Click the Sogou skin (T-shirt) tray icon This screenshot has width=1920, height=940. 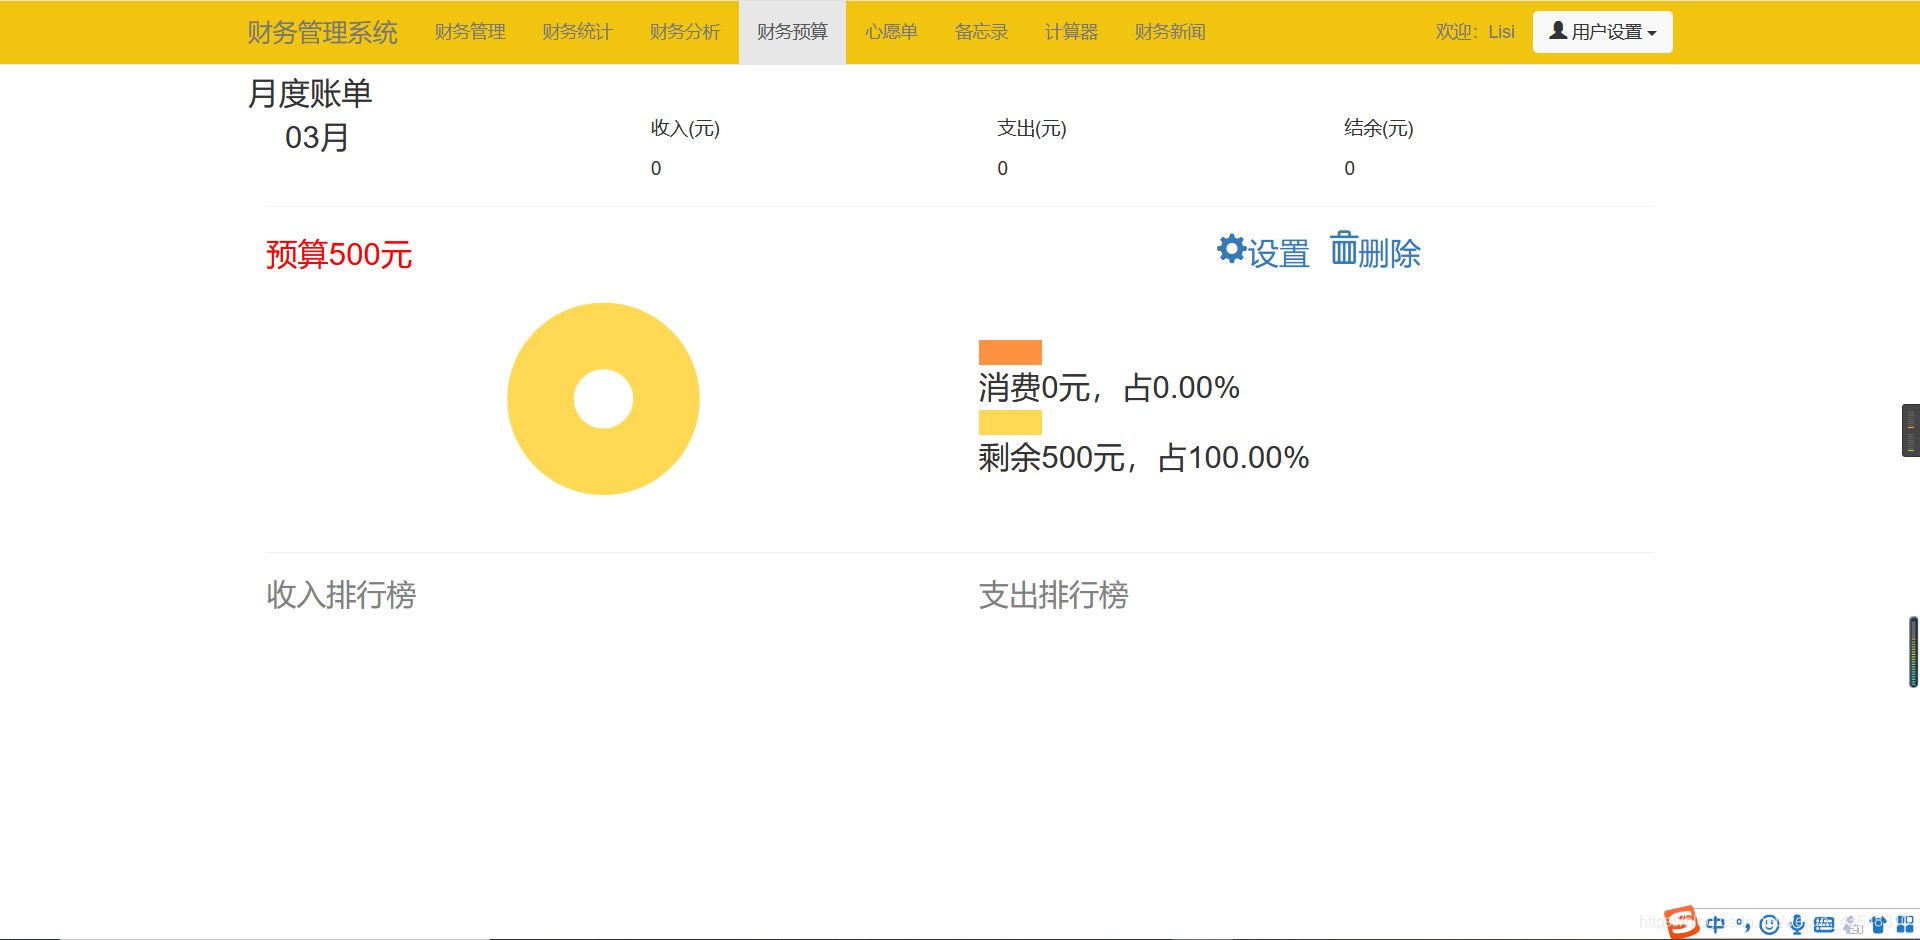click(1879, 924)
